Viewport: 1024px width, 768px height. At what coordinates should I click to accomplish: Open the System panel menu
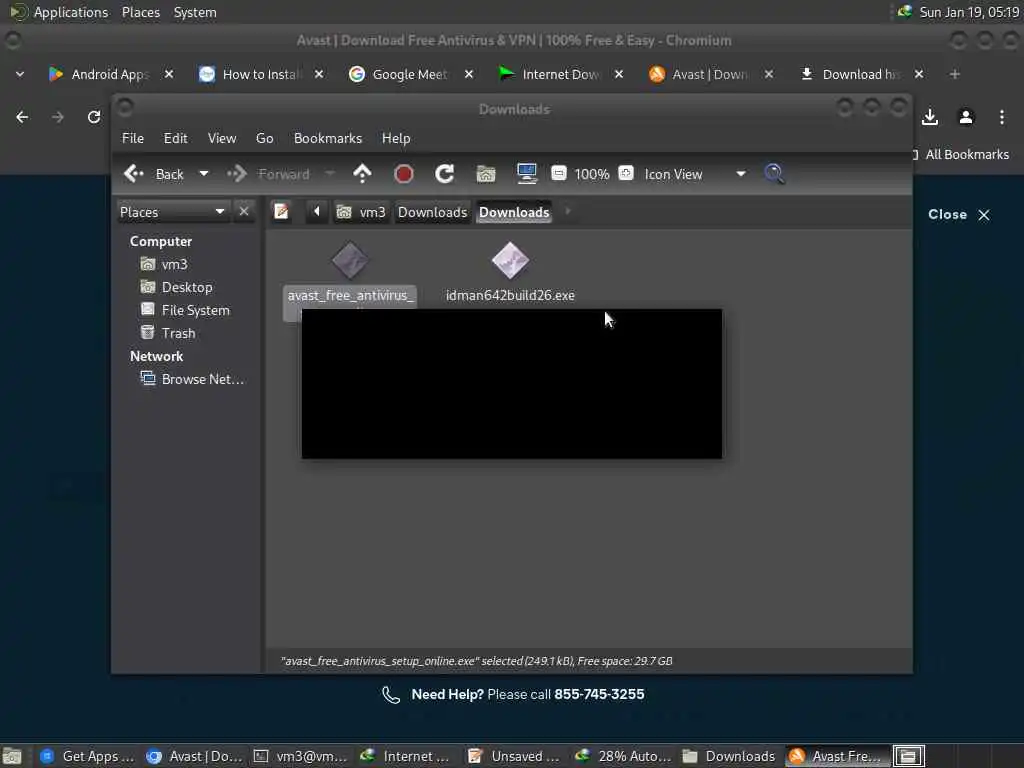click(195, 12)
